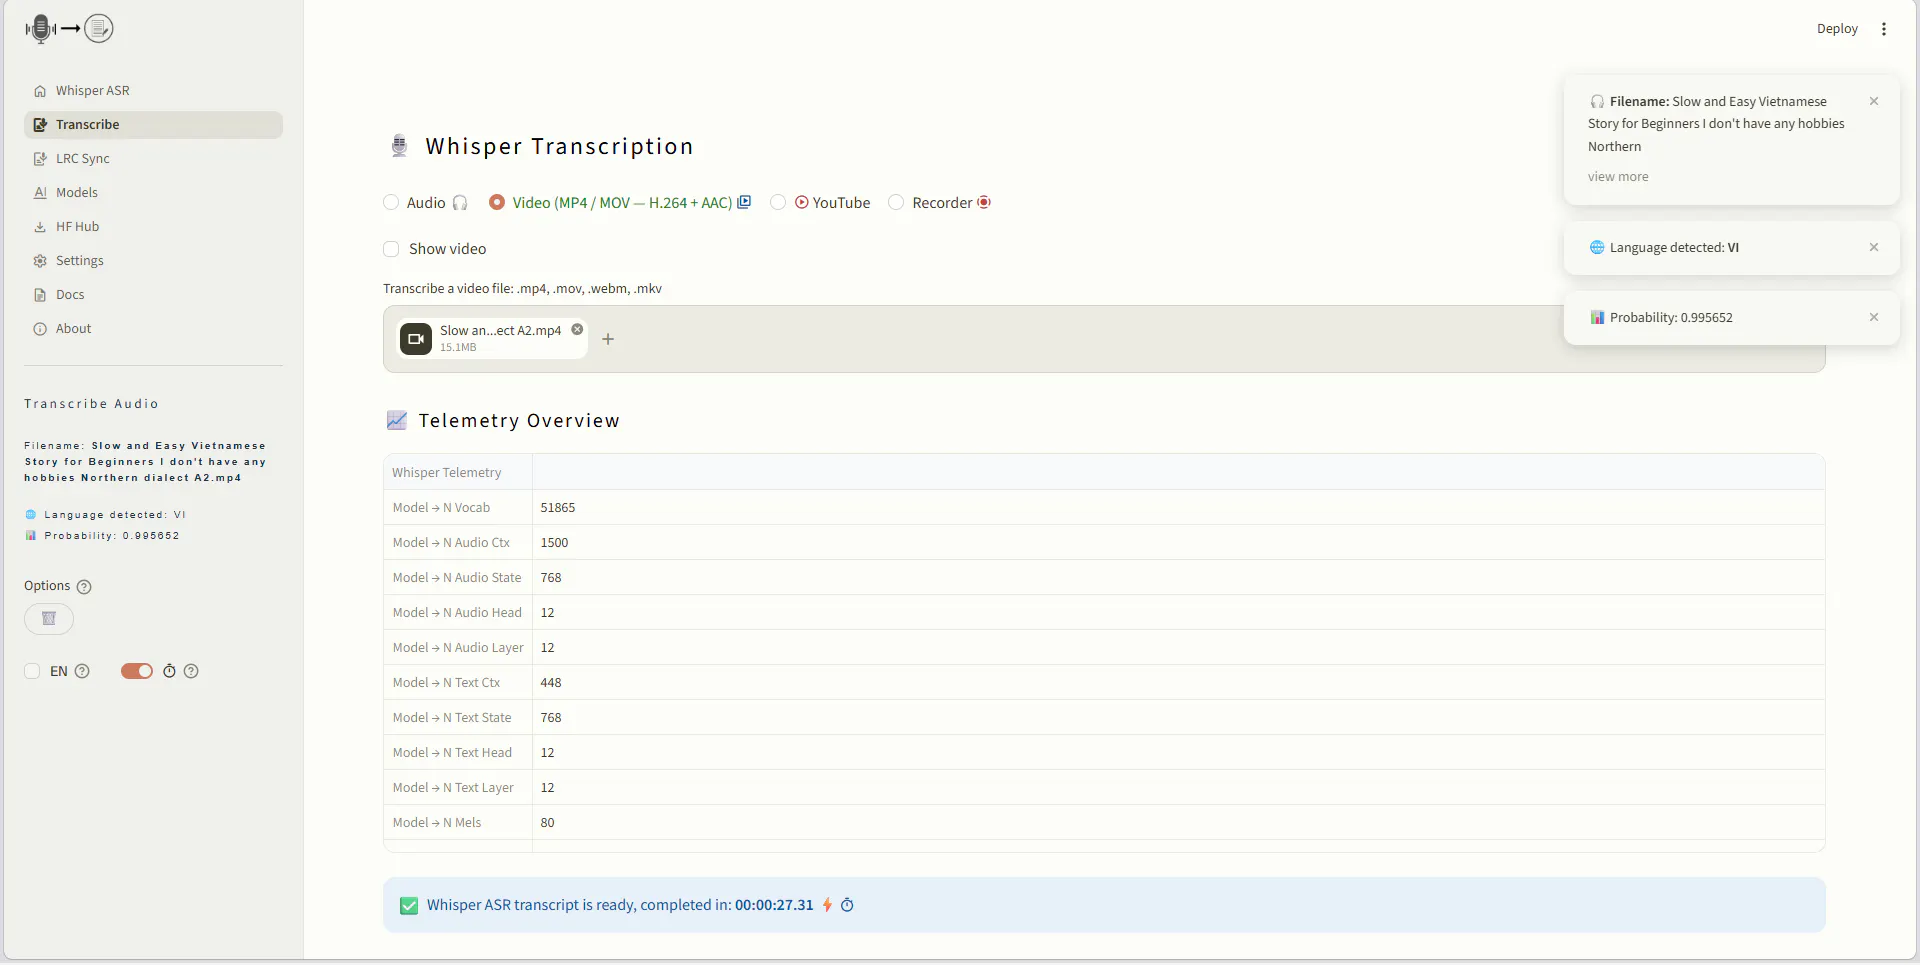Click the Deploy button
Image resolution: width=1920 pixels, height=965 pixels.
coord(1837,29)
